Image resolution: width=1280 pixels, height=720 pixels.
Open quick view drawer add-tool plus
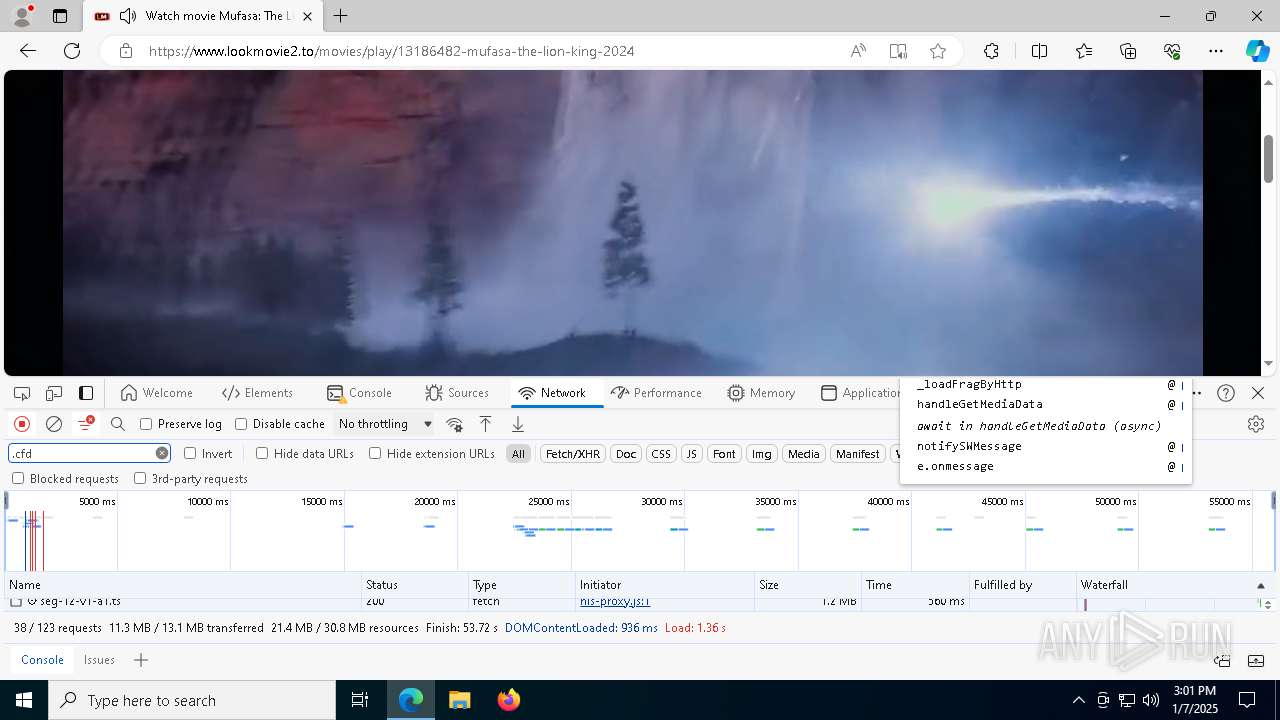pos(141,660)
